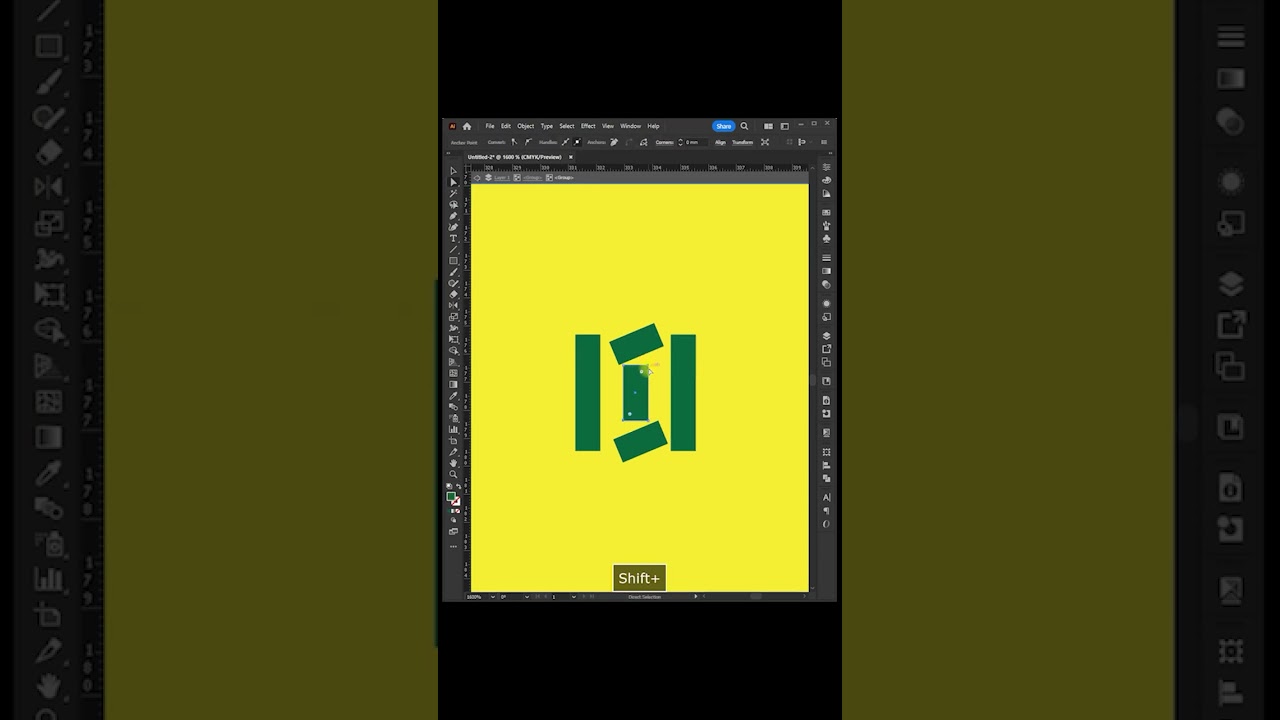Image resolution: width=1280 pixels, height=720 pixels.
Task: Open the File menu
Action: 490,126
